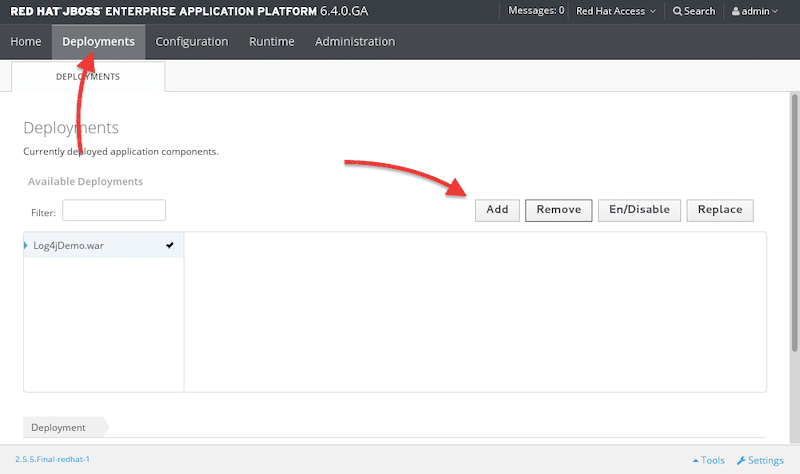Open the Administration tab
The width and height of the screenshot is (800, 474).
coord(355,42)
